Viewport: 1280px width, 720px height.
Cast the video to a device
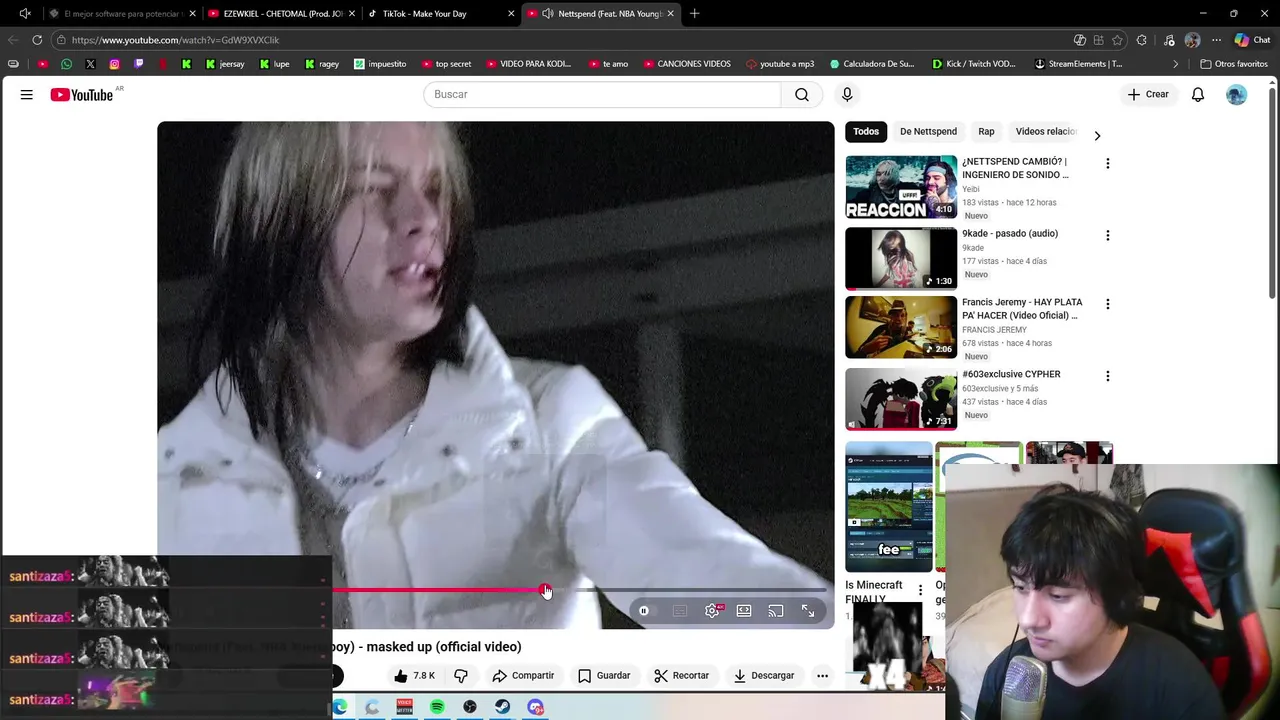(x=776, y=611)
